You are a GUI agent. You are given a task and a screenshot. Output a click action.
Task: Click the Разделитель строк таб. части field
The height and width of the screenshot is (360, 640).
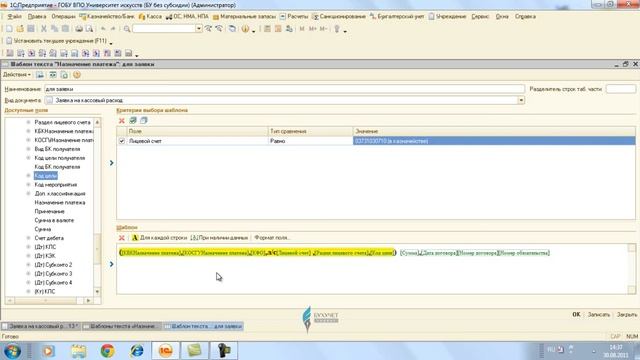point(620,89)
